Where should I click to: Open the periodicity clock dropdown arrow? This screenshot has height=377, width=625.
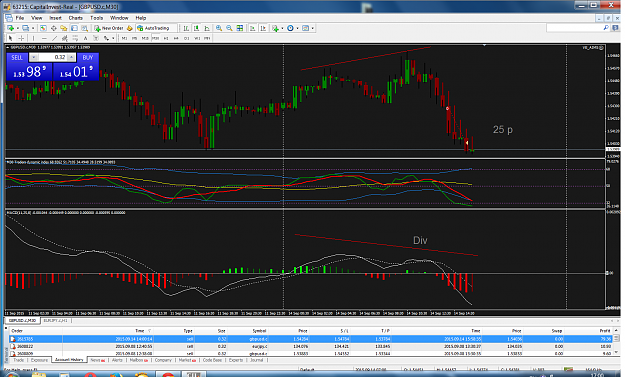[x=297, y=28]
